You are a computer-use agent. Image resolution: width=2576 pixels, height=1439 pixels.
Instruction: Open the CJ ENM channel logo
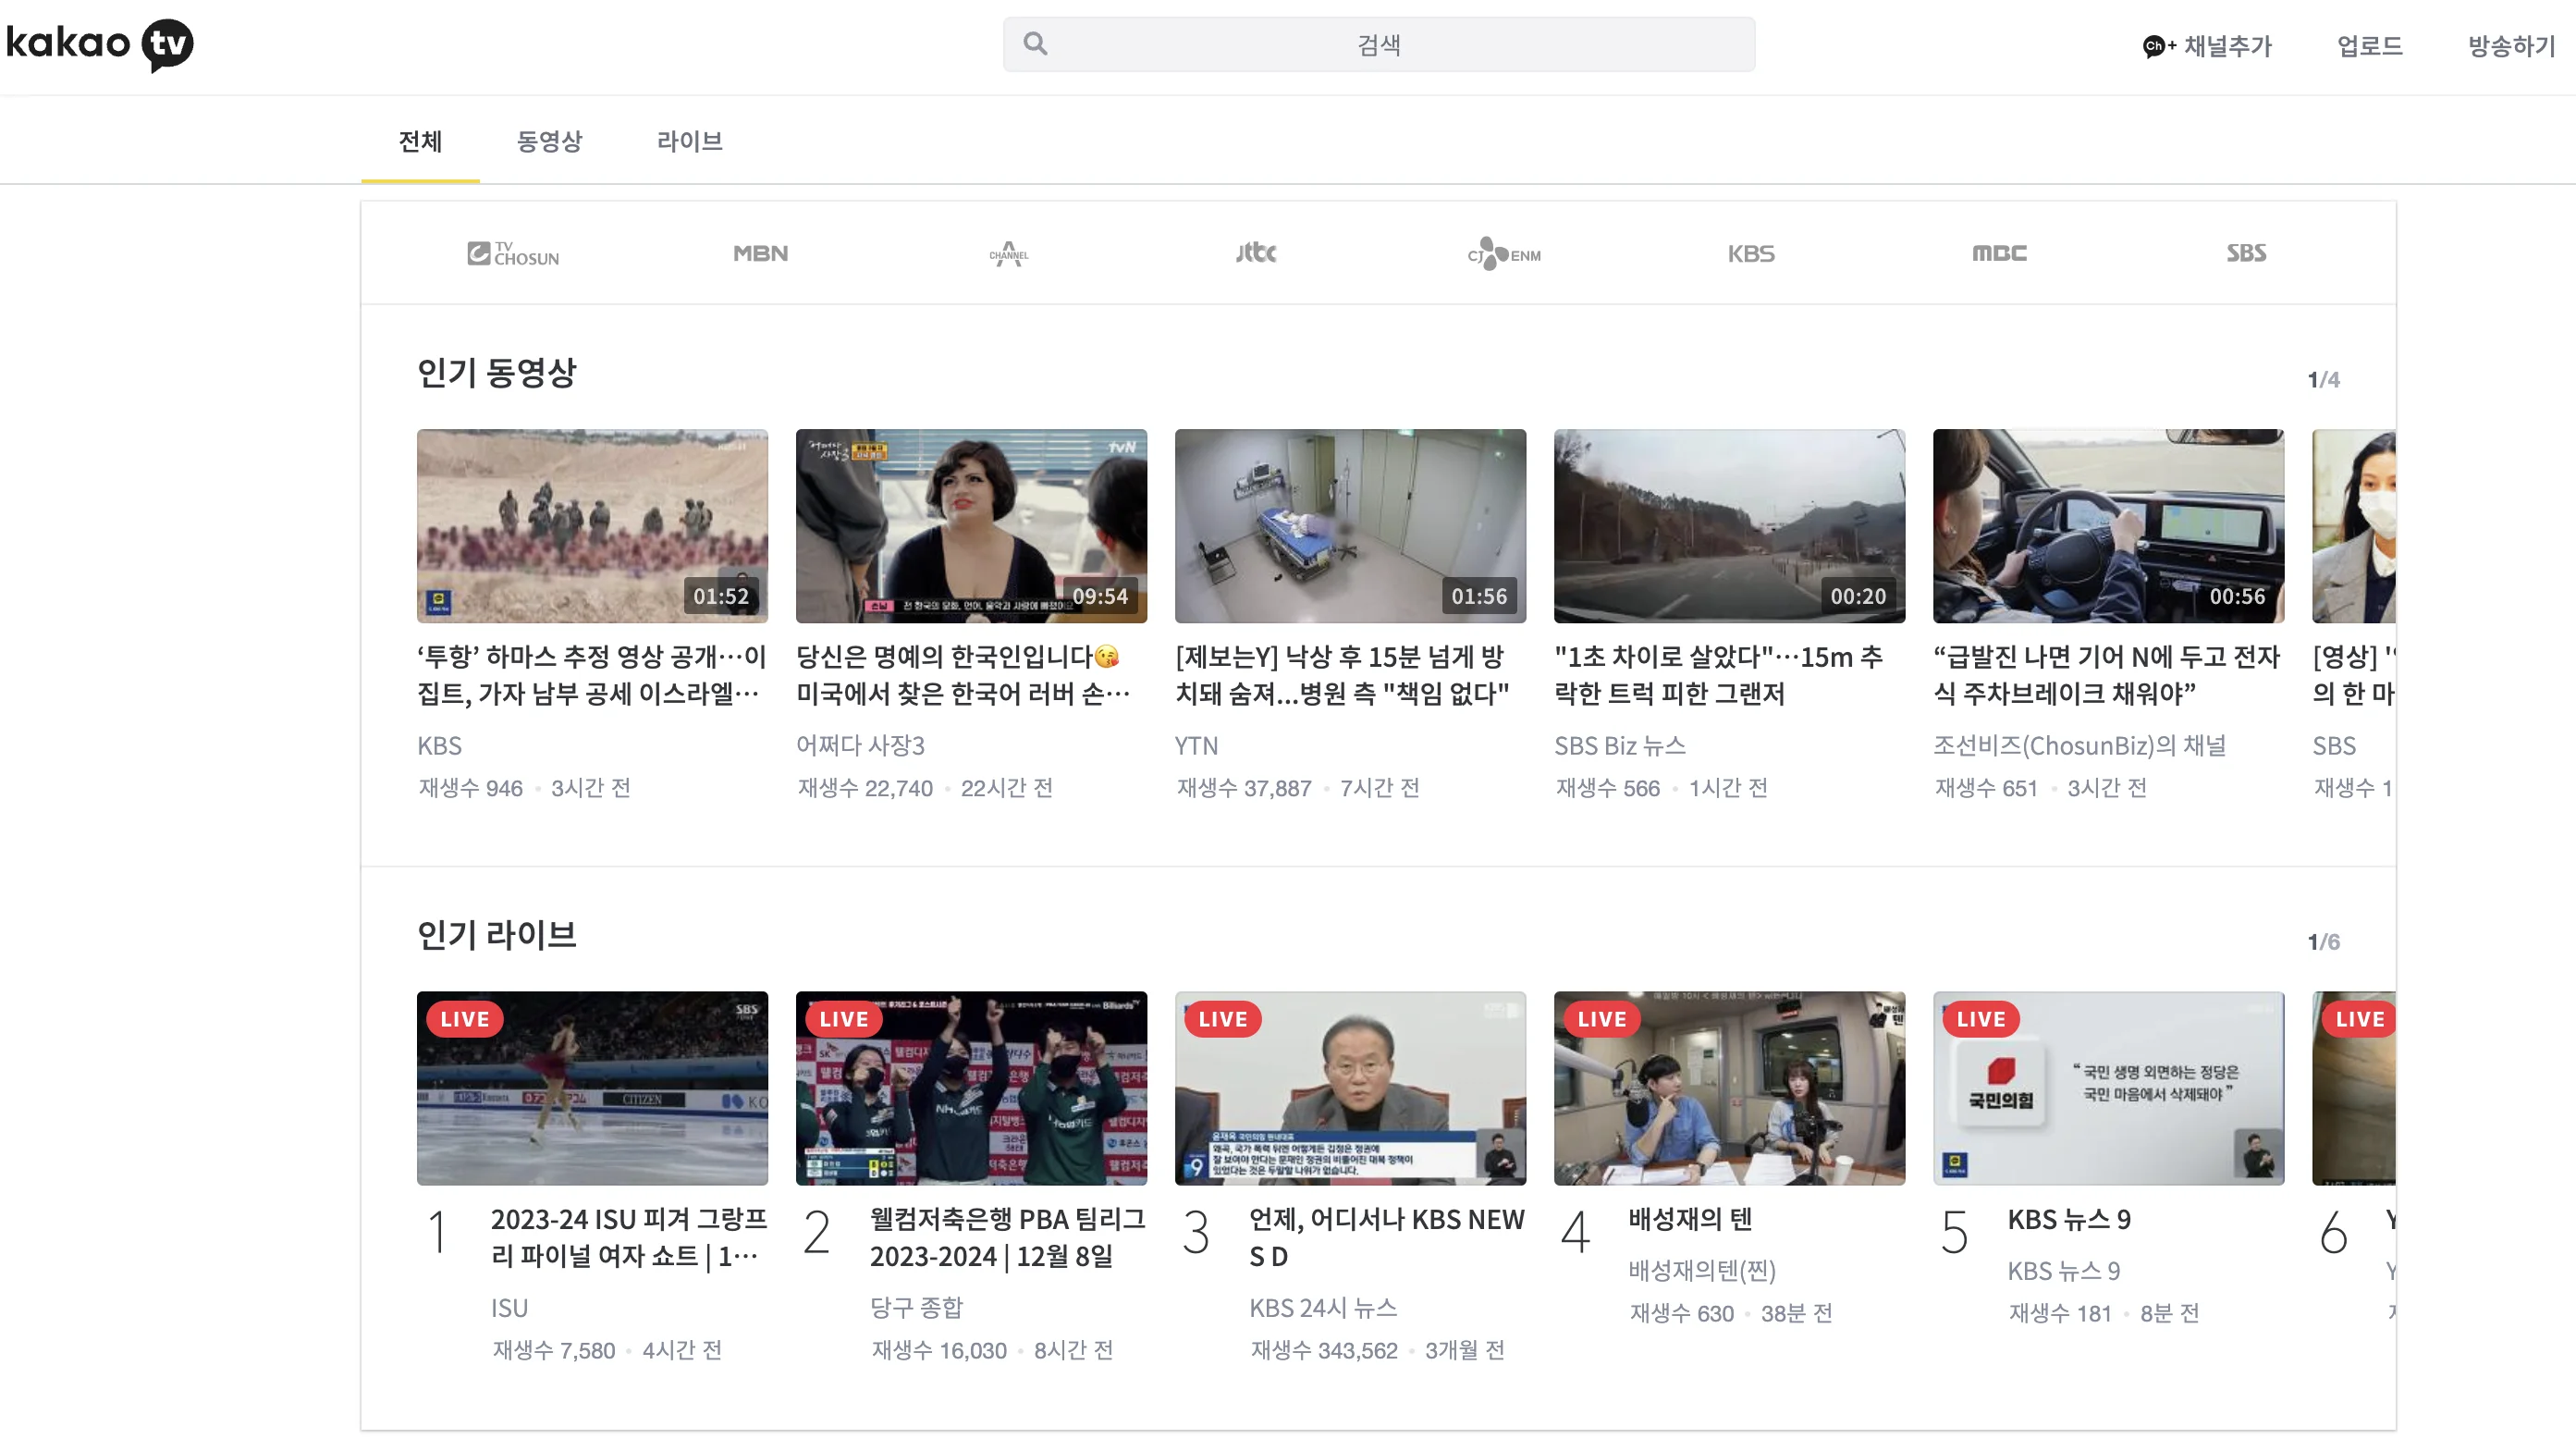coord(1504,254)
